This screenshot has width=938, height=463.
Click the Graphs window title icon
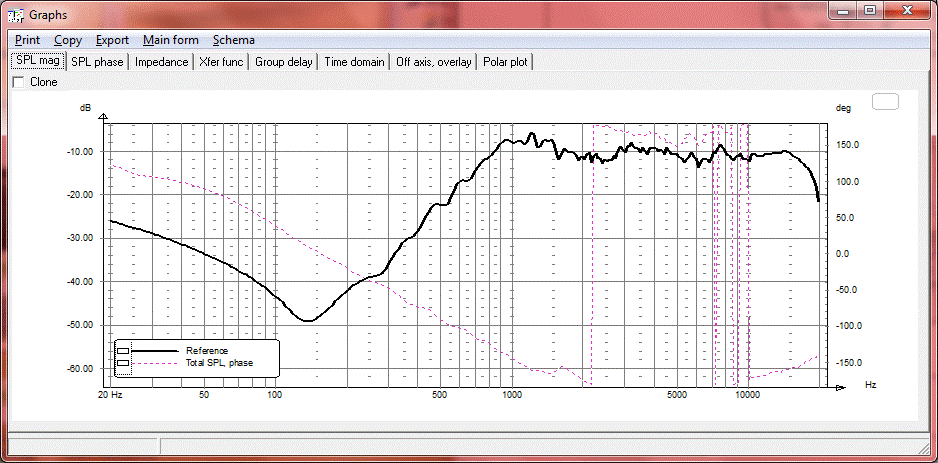15,15
